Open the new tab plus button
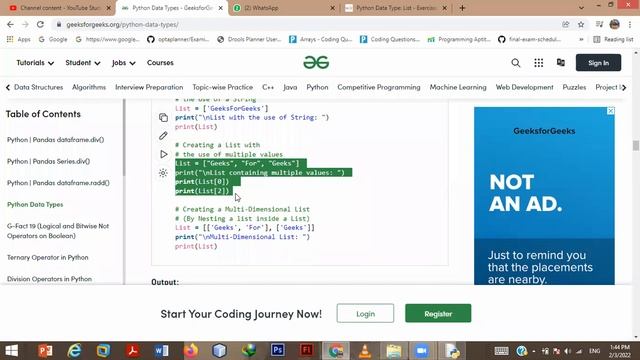The image size is (640, 360). pyautogui.click(x=462, y=8)
